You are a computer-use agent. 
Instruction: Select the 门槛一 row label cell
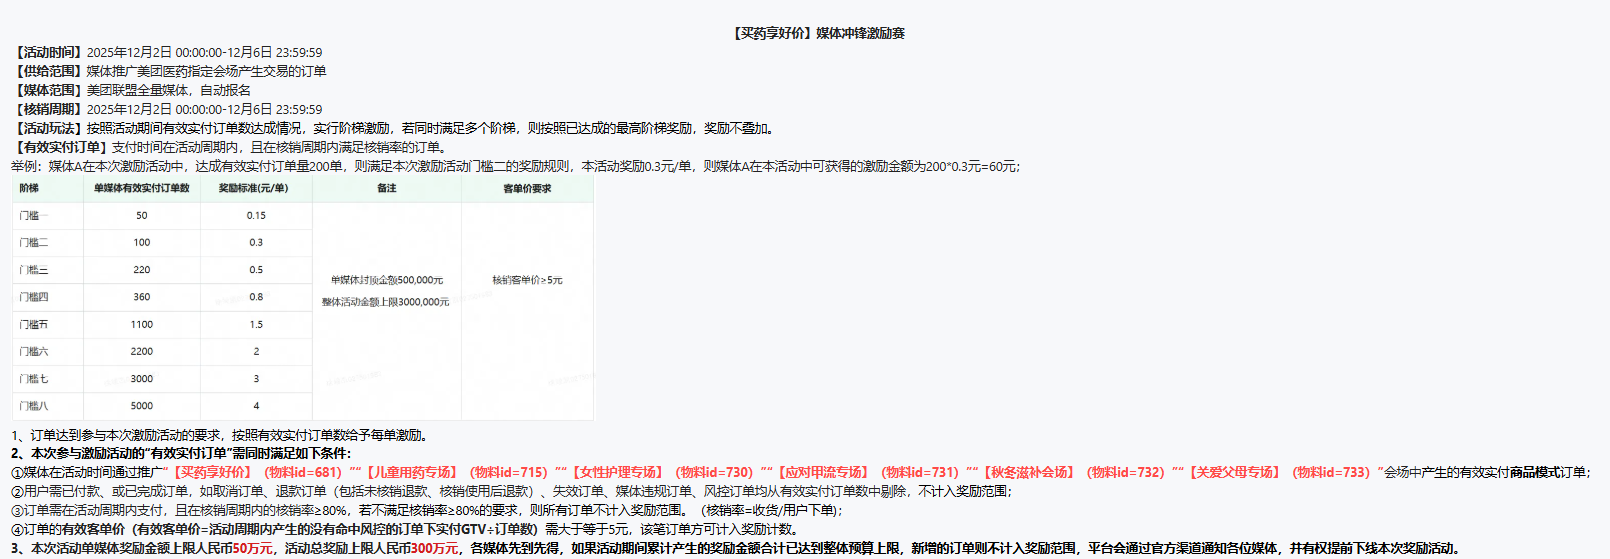pos(33,215)
